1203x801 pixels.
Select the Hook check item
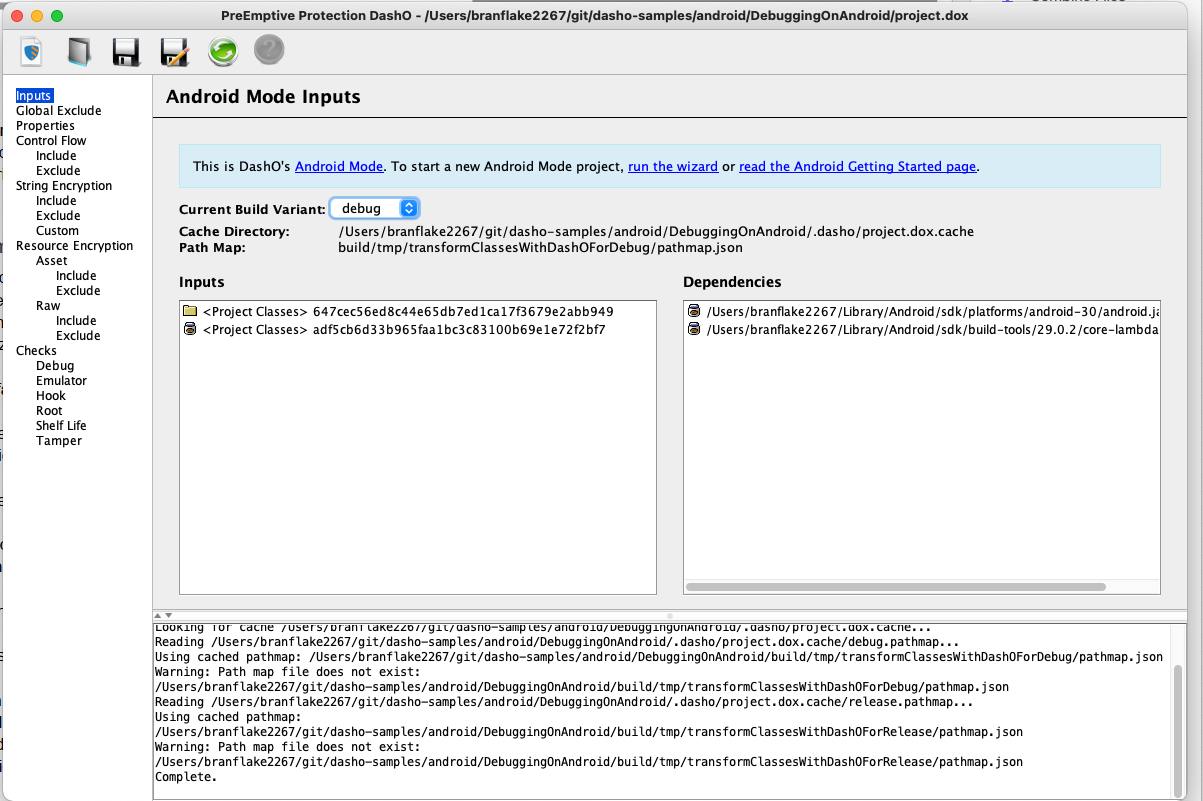pos(51,396)
